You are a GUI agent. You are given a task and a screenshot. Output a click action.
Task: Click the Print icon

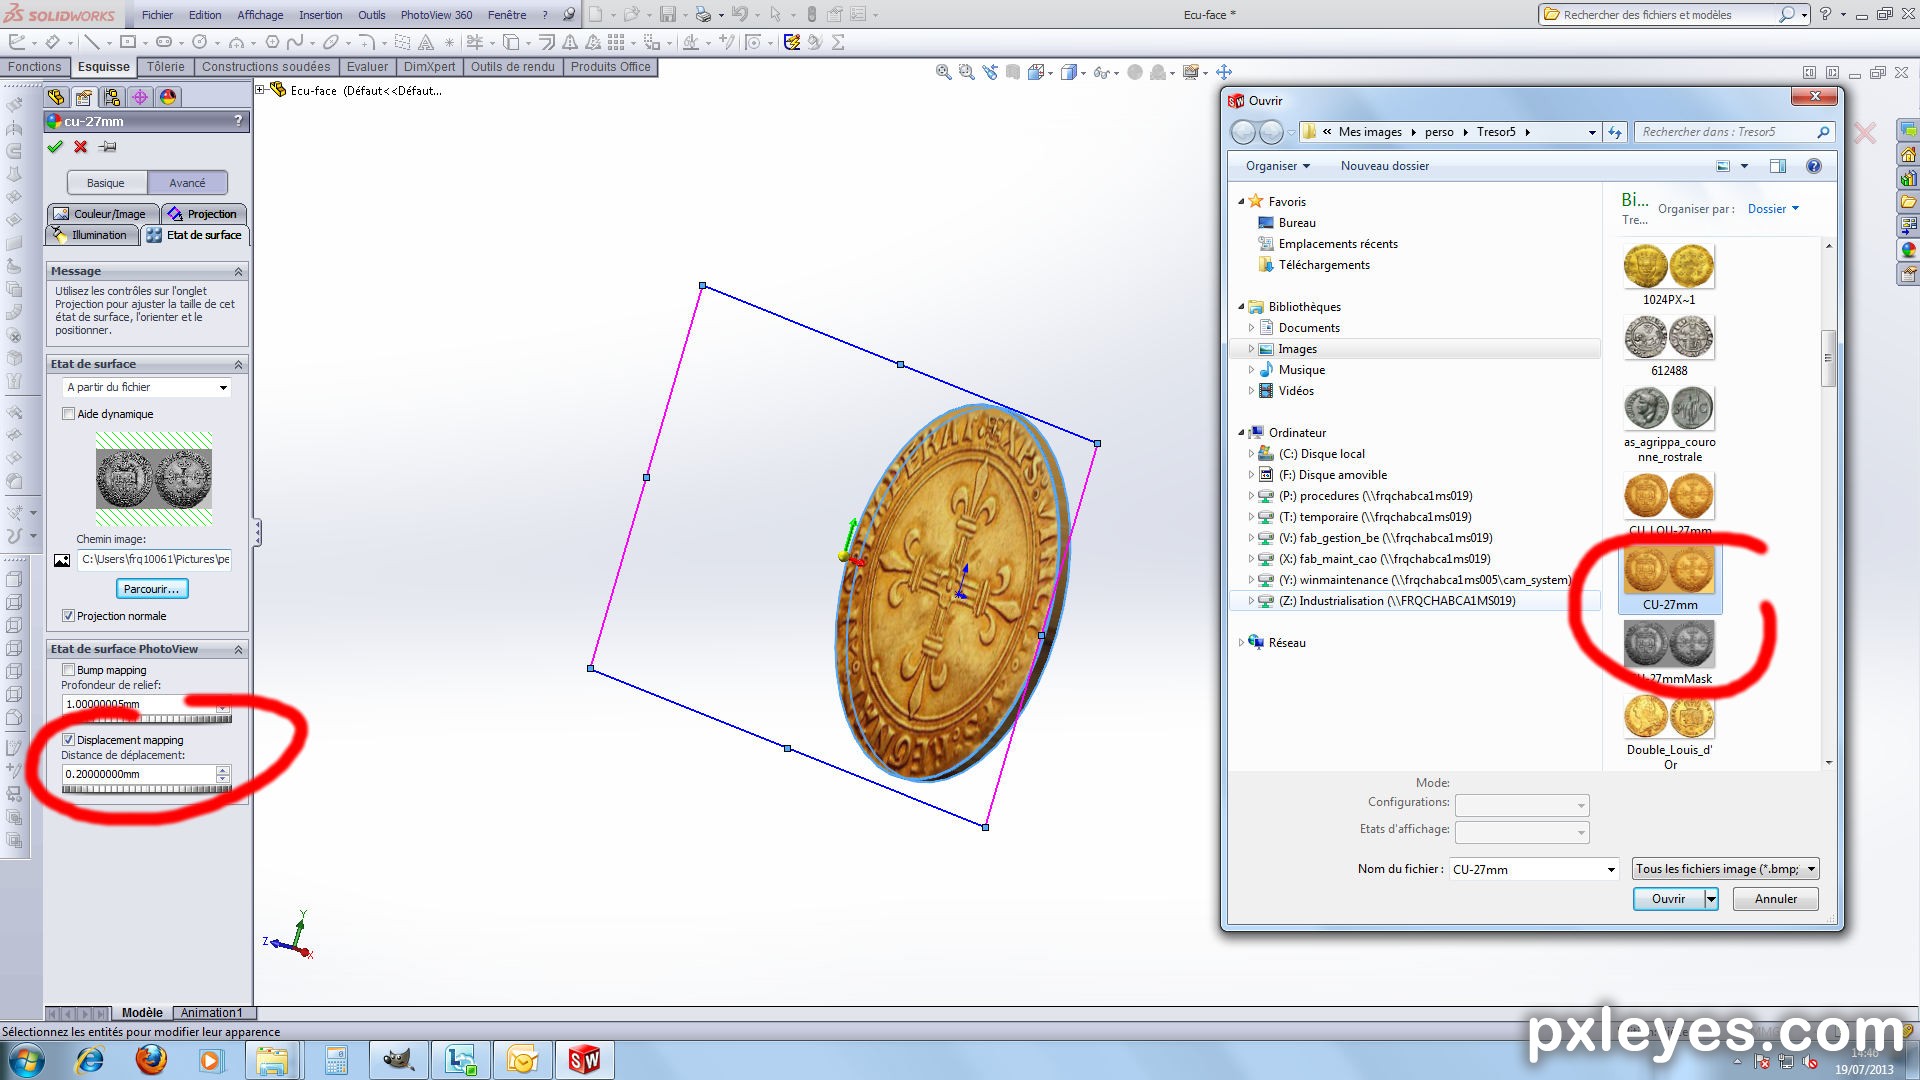(x=703, y=14)
